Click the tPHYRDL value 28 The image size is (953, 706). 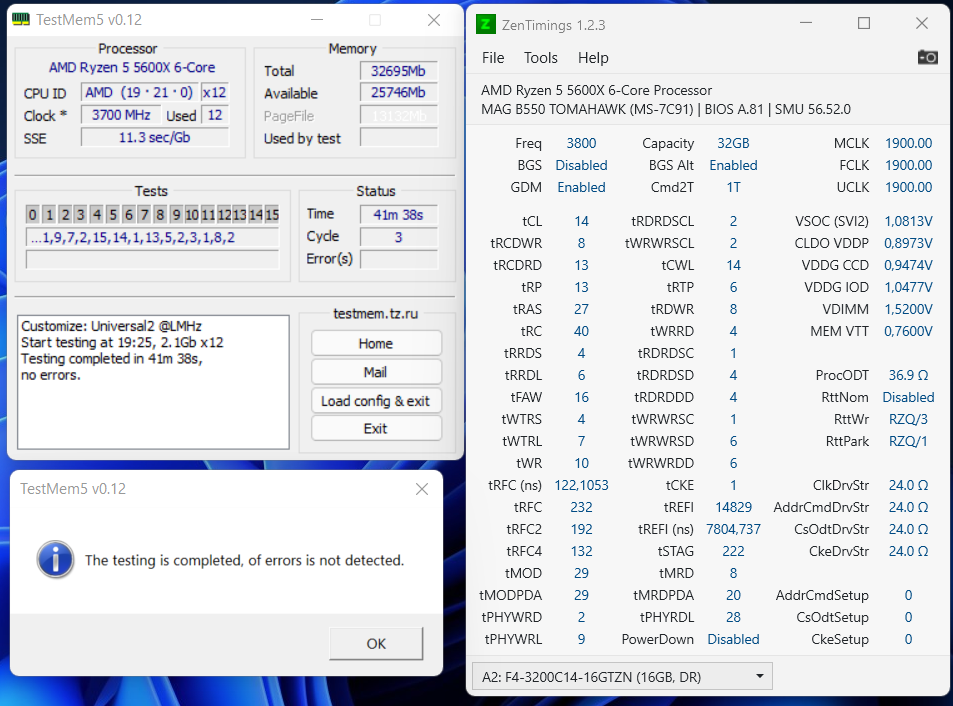pyautogui.click(x=733, y=617)
